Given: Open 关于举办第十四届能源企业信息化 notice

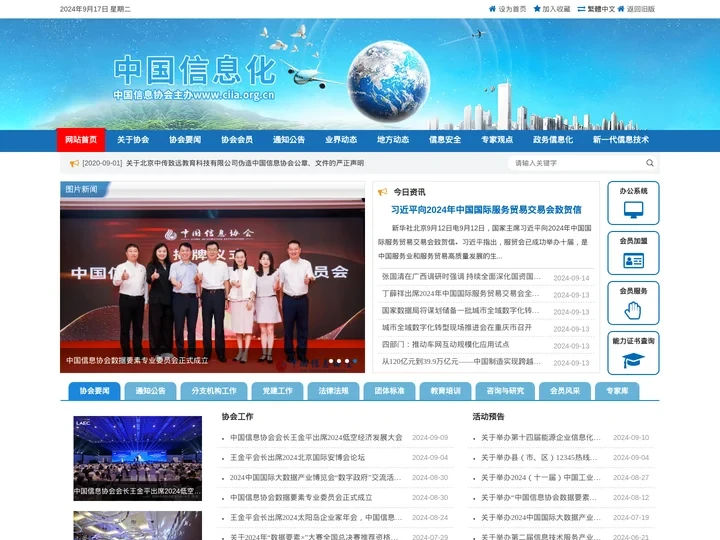Looking at the screenshot, I should point(540,438).
